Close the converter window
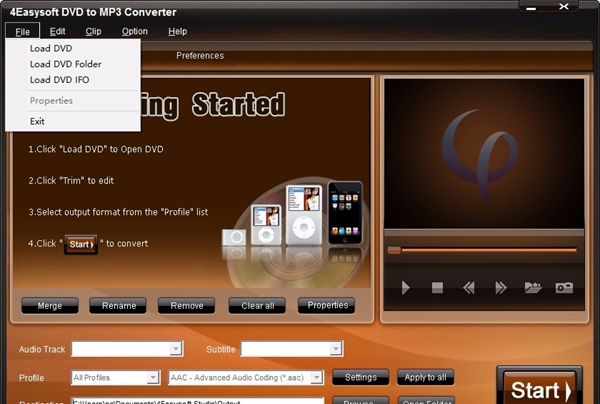The width and height of the screenshot is (600, 404). [563, 7]
